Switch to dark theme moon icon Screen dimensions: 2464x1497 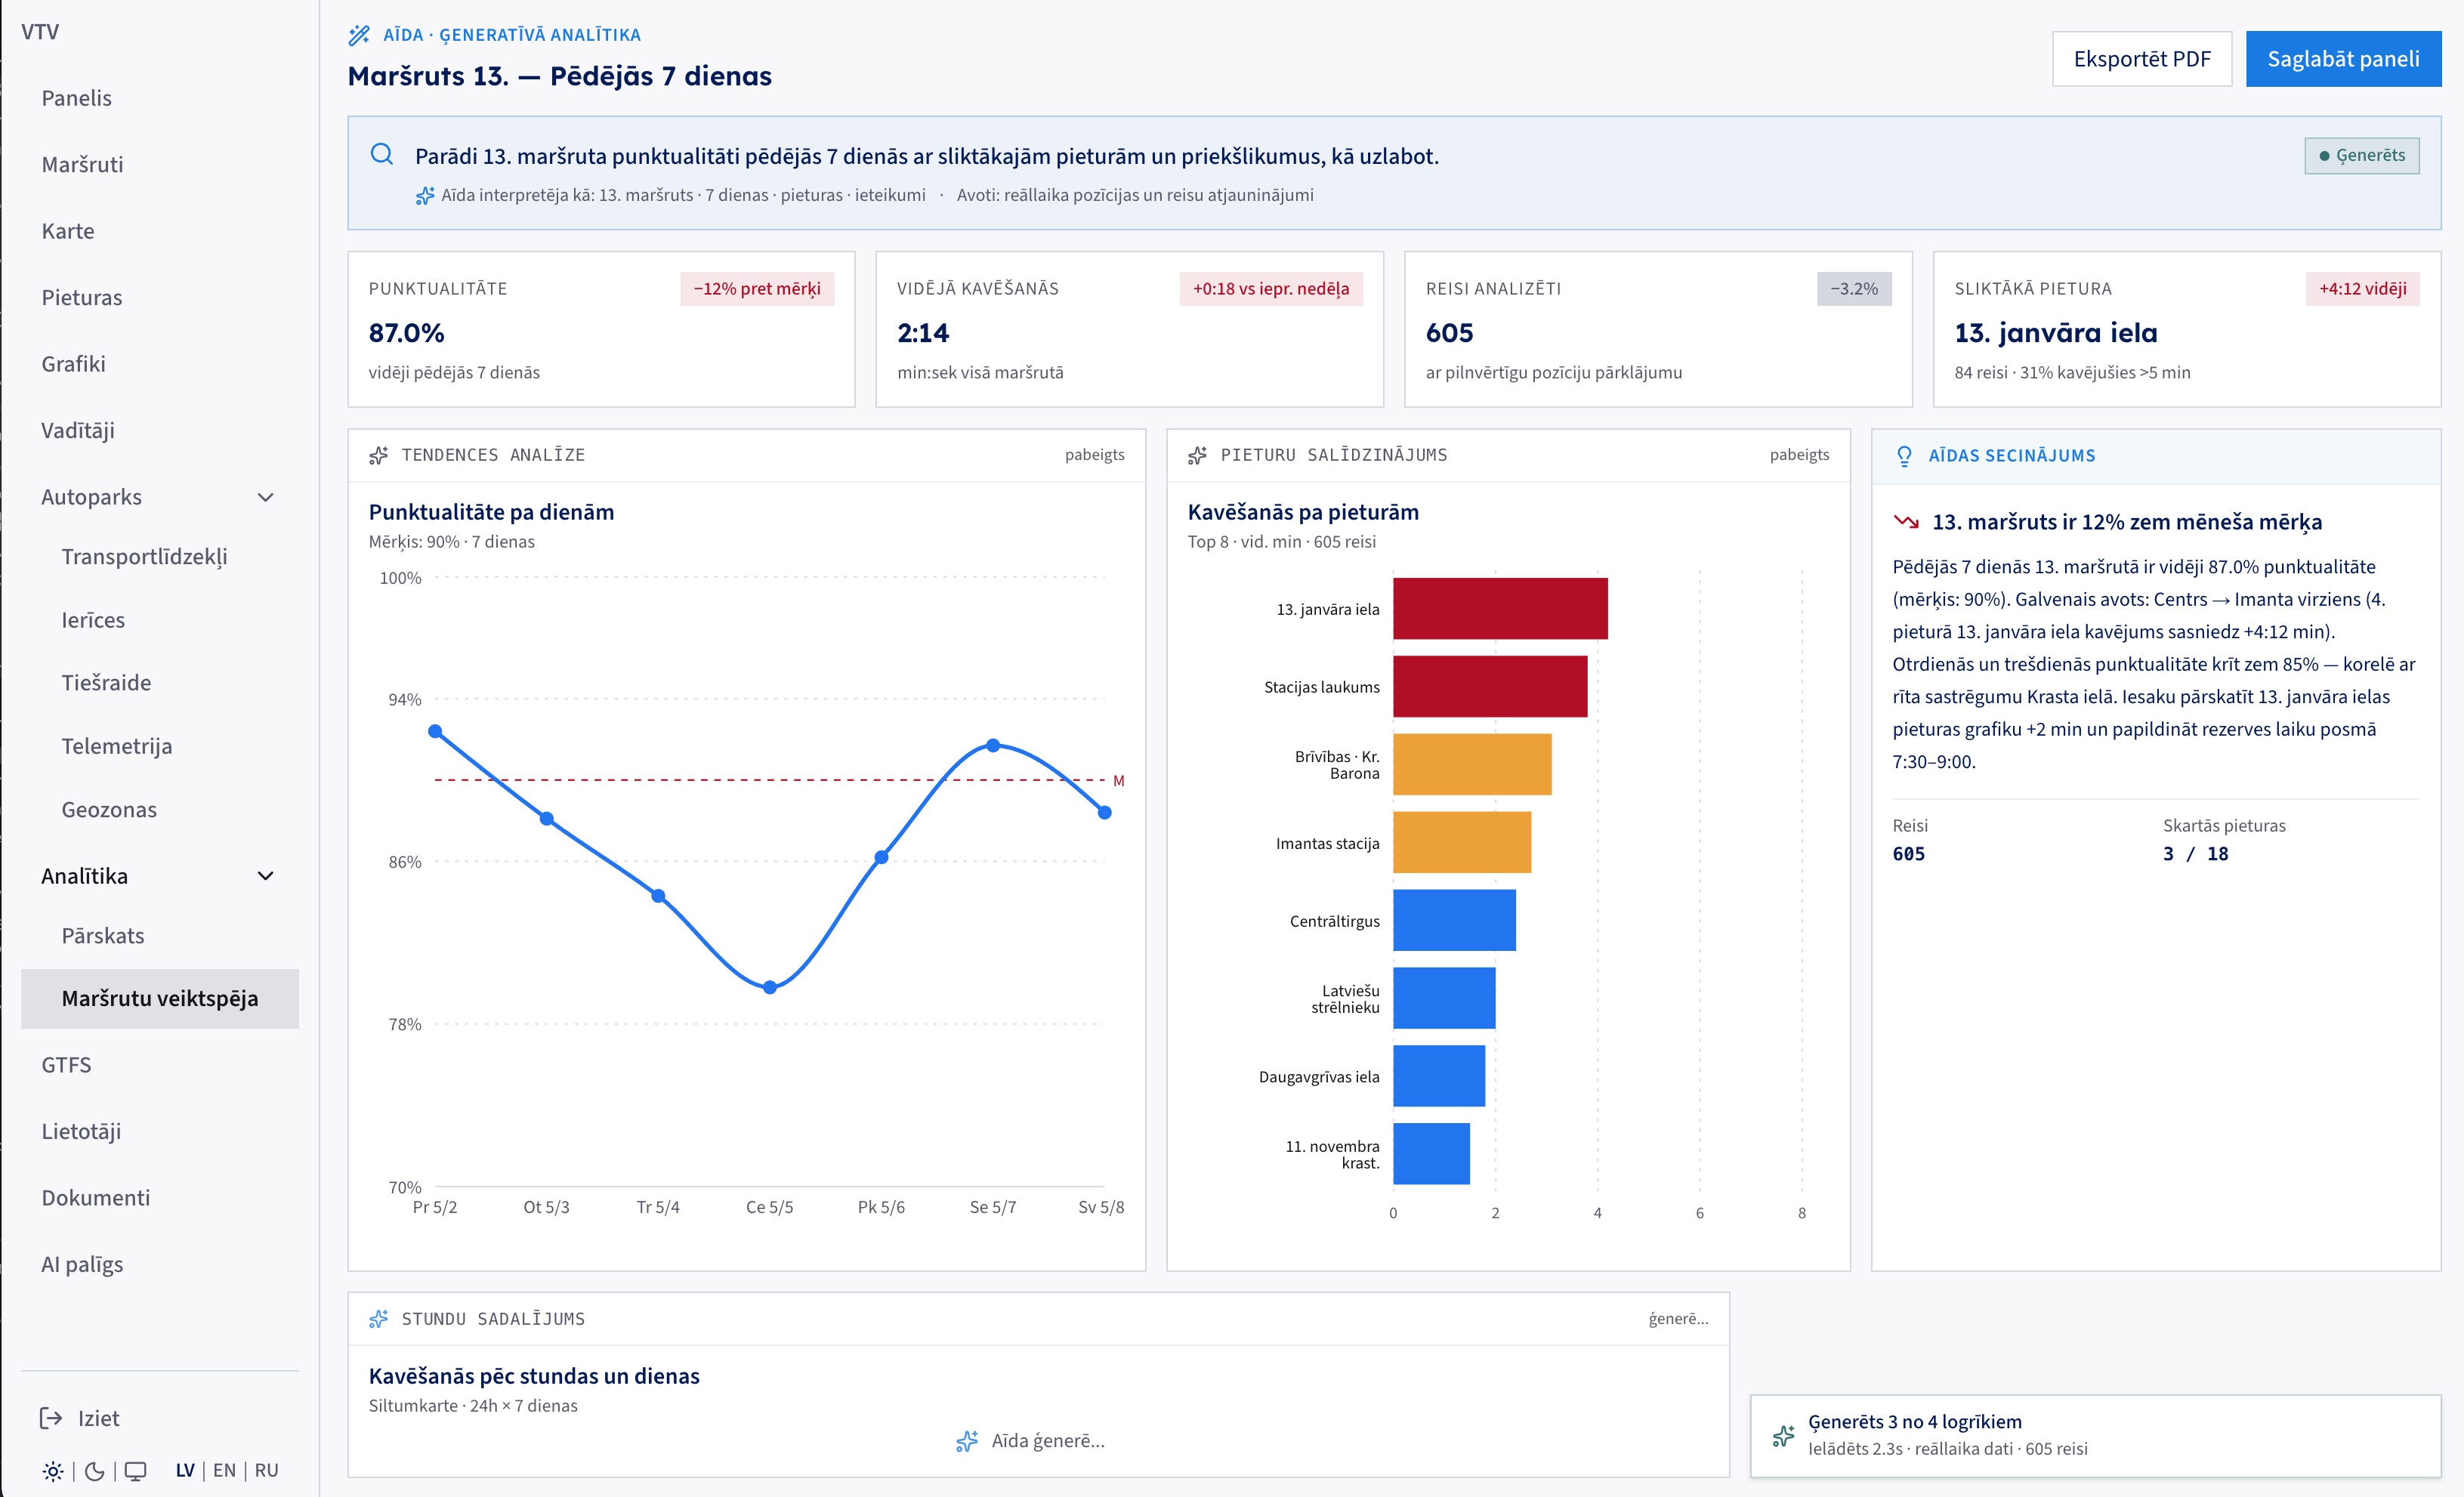[x=95, y=1471]
